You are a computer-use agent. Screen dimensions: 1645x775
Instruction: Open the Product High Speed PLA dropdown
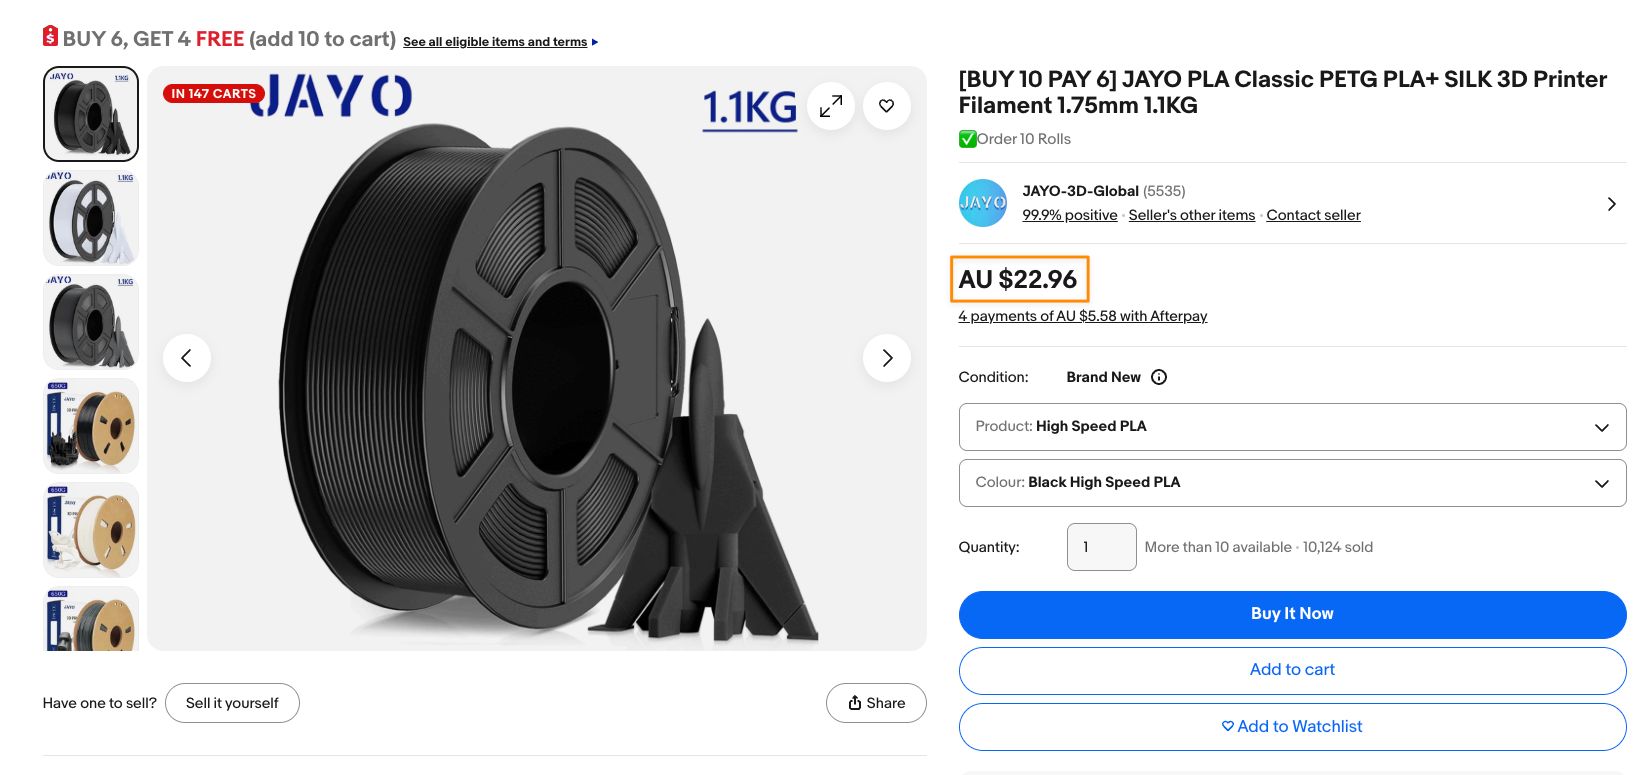(x=1291, y=427)
